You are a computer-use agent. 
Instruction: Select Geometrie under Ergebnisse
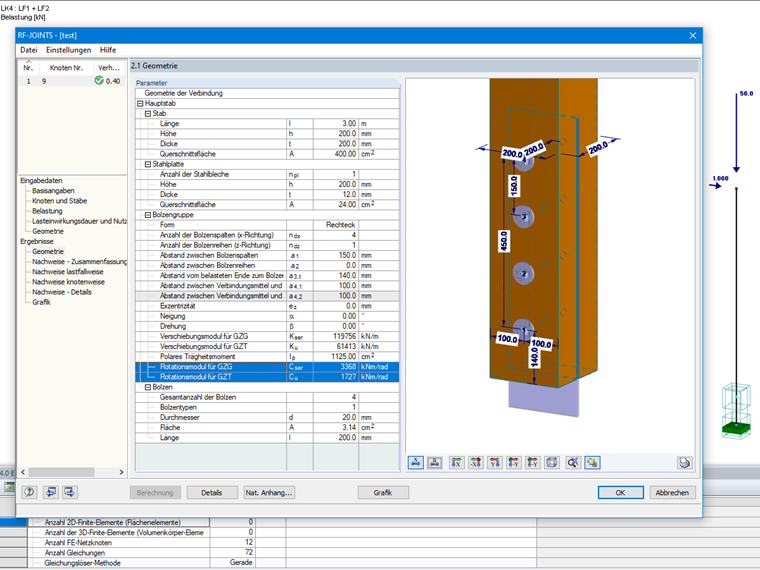(48, 251)
